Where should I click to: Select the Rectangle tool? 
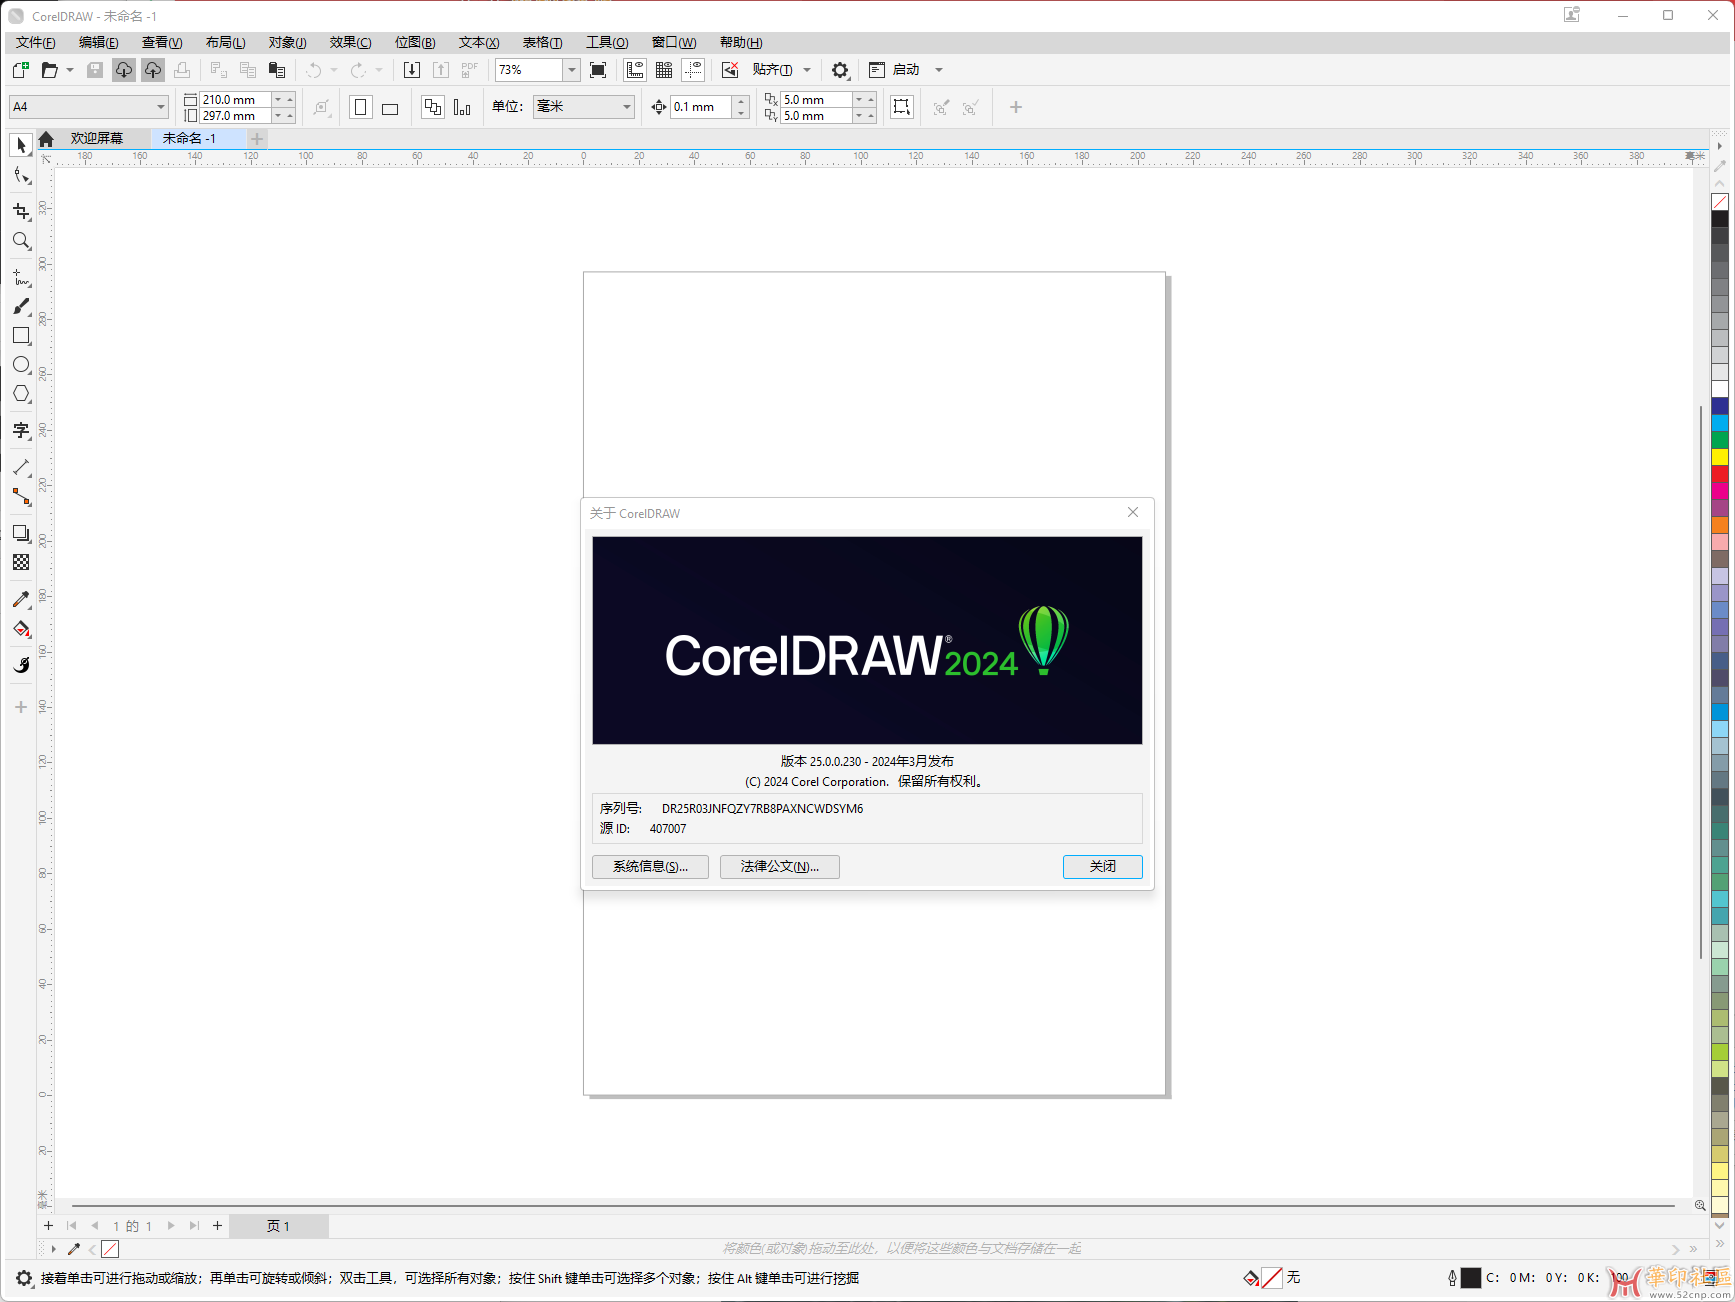click(x=21, y=336)
